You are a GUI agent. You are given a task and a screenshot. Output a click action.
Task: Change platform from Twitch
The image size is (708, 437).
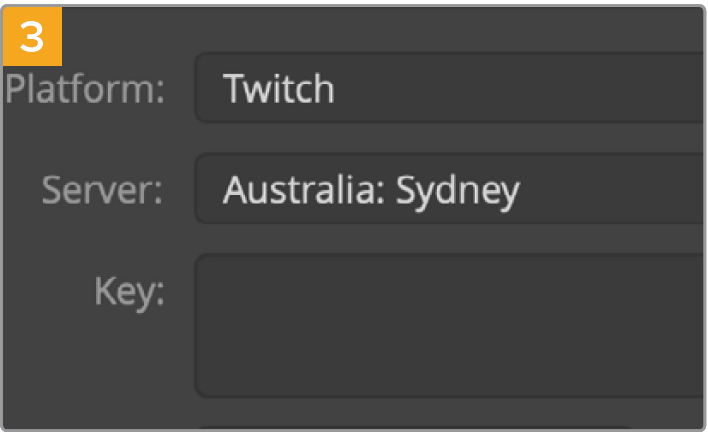(450, 89)
